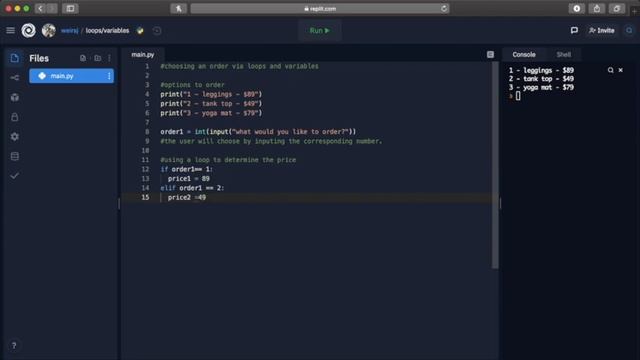Switch to the Shell tab
The height and width of the screenshot is (360, 640).
tap(563, 54)
